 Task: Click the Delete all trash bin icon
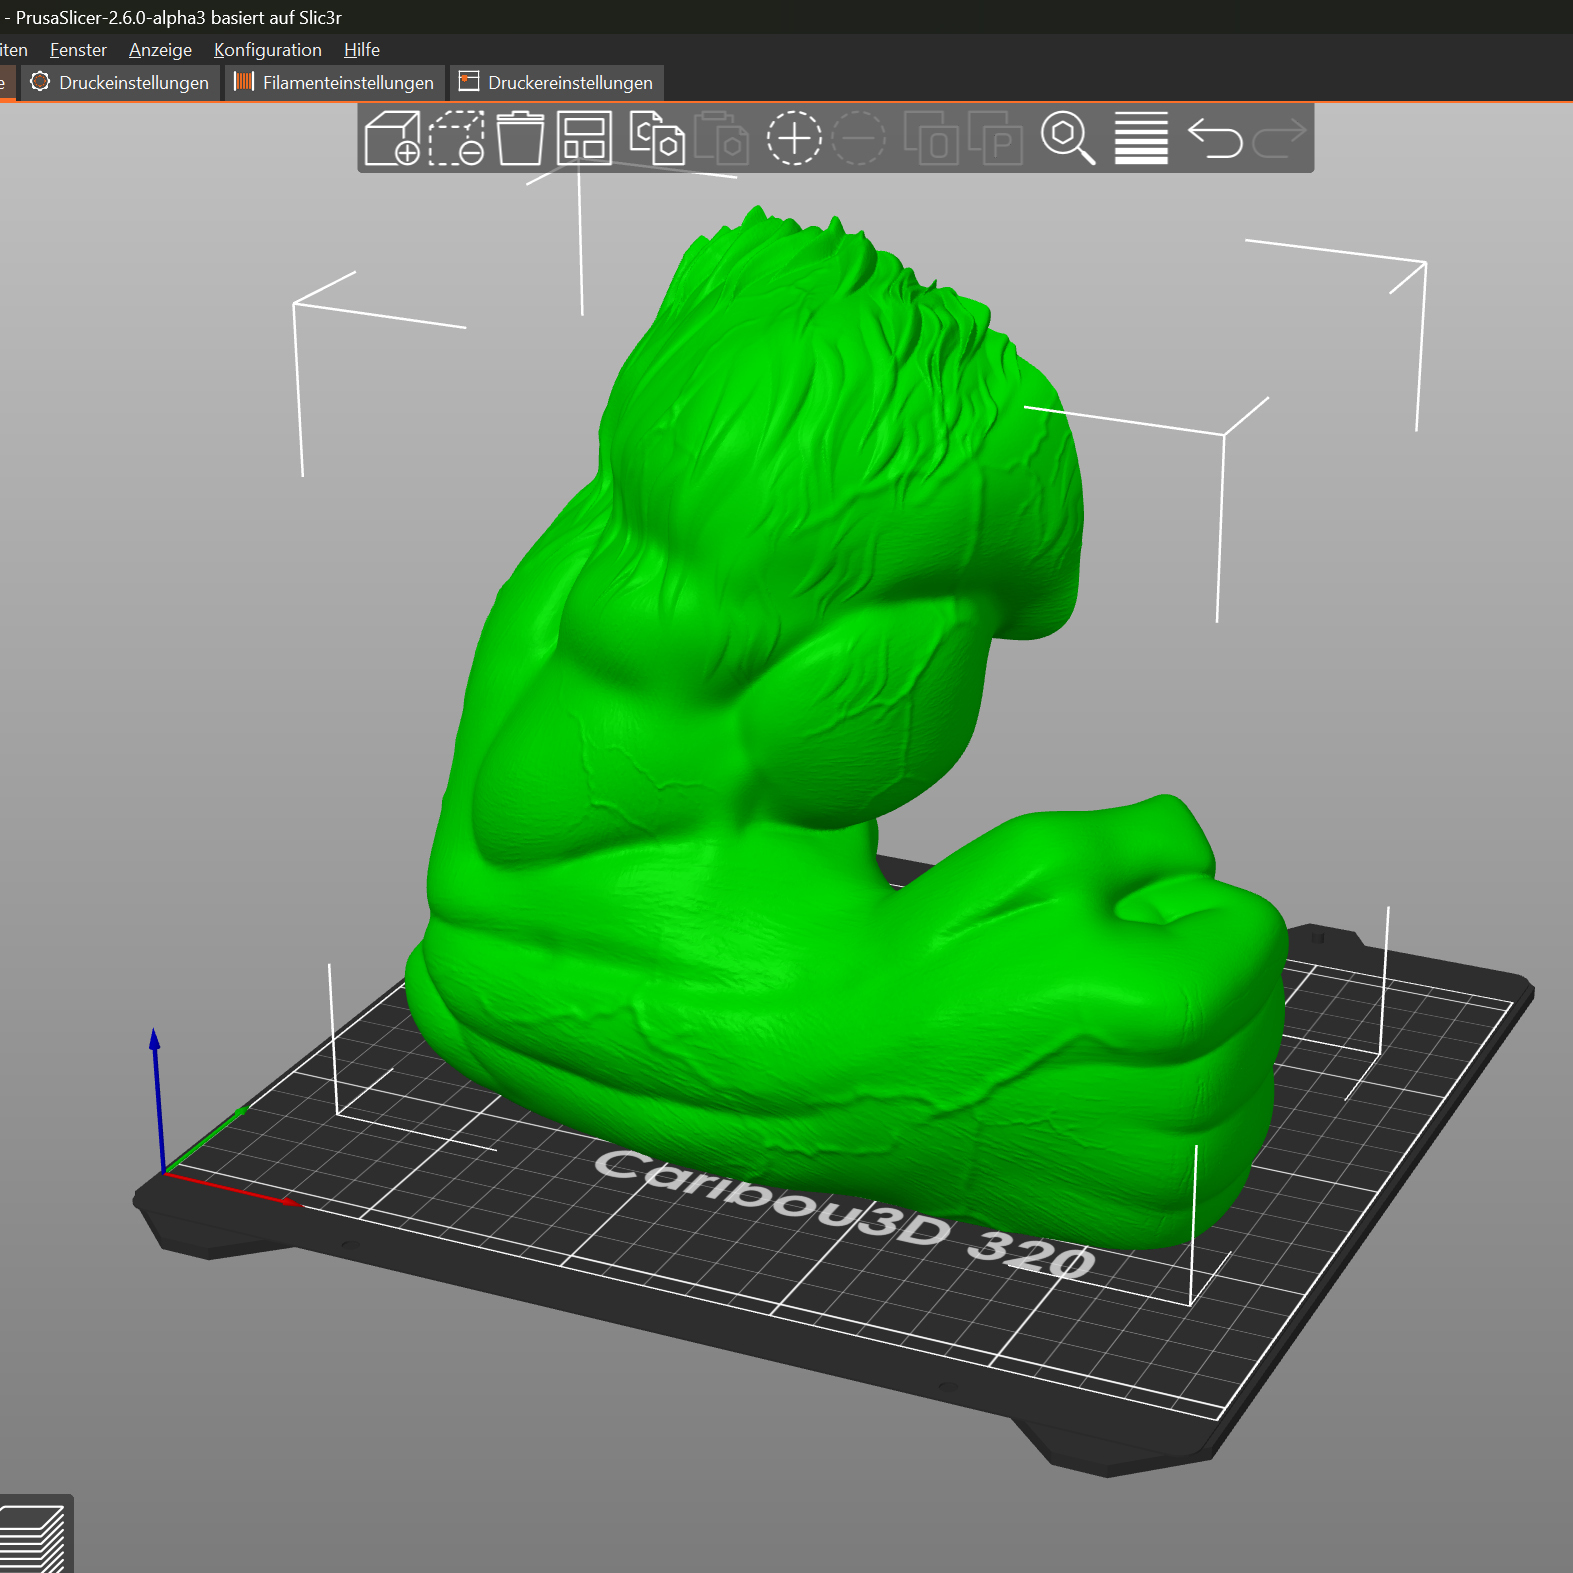click(520, 138)
